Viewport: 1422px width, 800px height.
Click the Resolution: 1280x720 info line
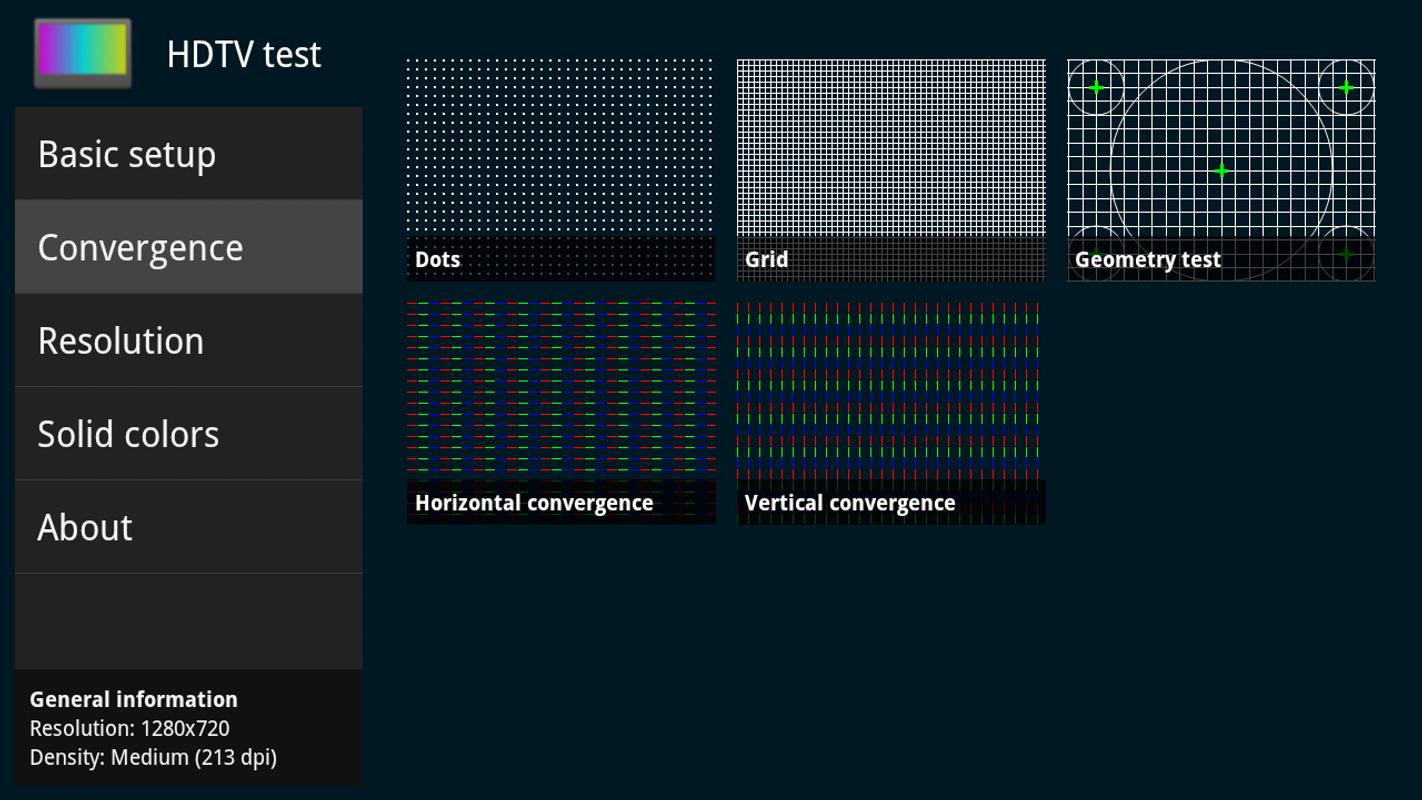click(x=130, y=728)
